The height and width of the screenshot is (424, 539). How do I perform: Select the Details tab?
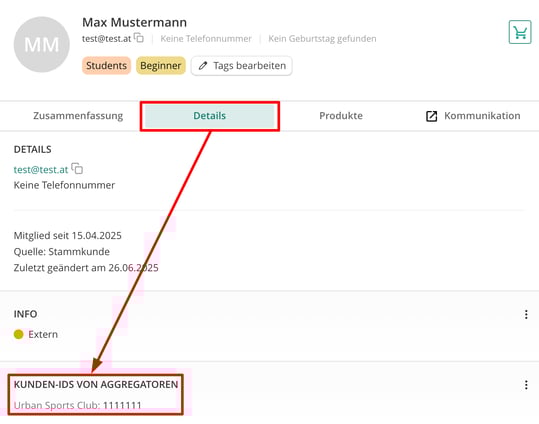click(x=210, y=116)
